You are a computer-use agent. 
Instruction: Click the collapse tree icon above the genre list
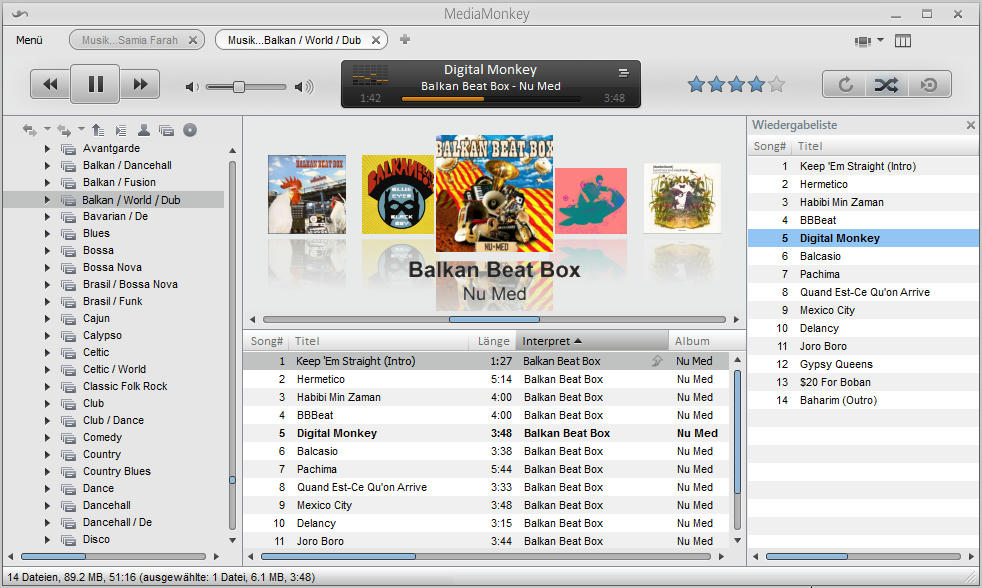121,130
